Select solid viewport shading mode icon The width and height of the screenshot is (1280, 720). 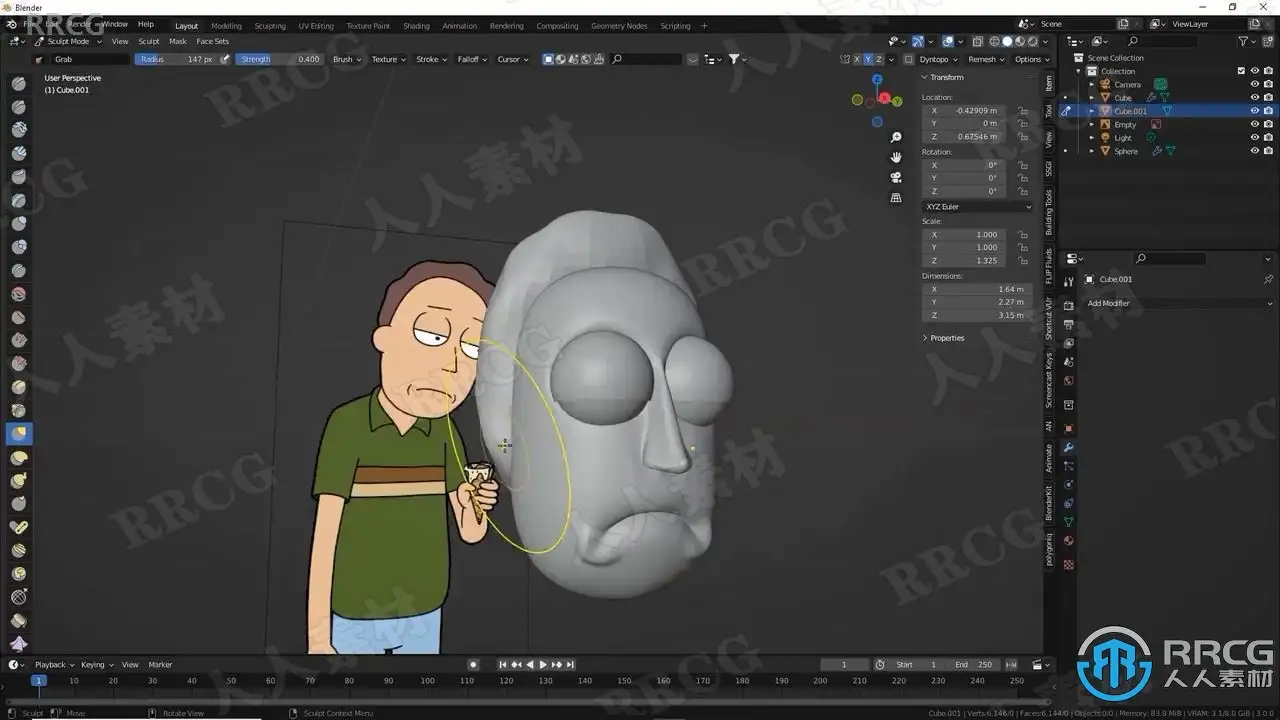point(1007,41)
